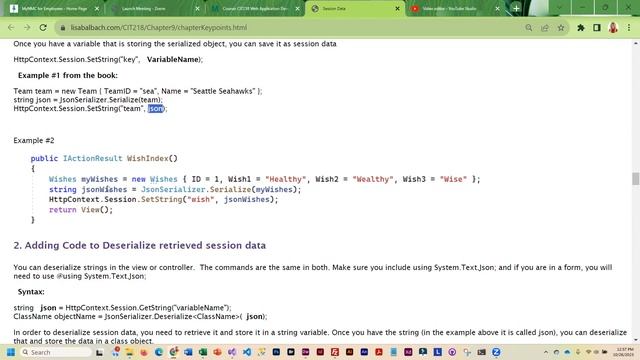Viewport: 640px width, 360px height.
Task: Open Adobe Illustrator from taskbar
Action: click(x=349, y=352)
